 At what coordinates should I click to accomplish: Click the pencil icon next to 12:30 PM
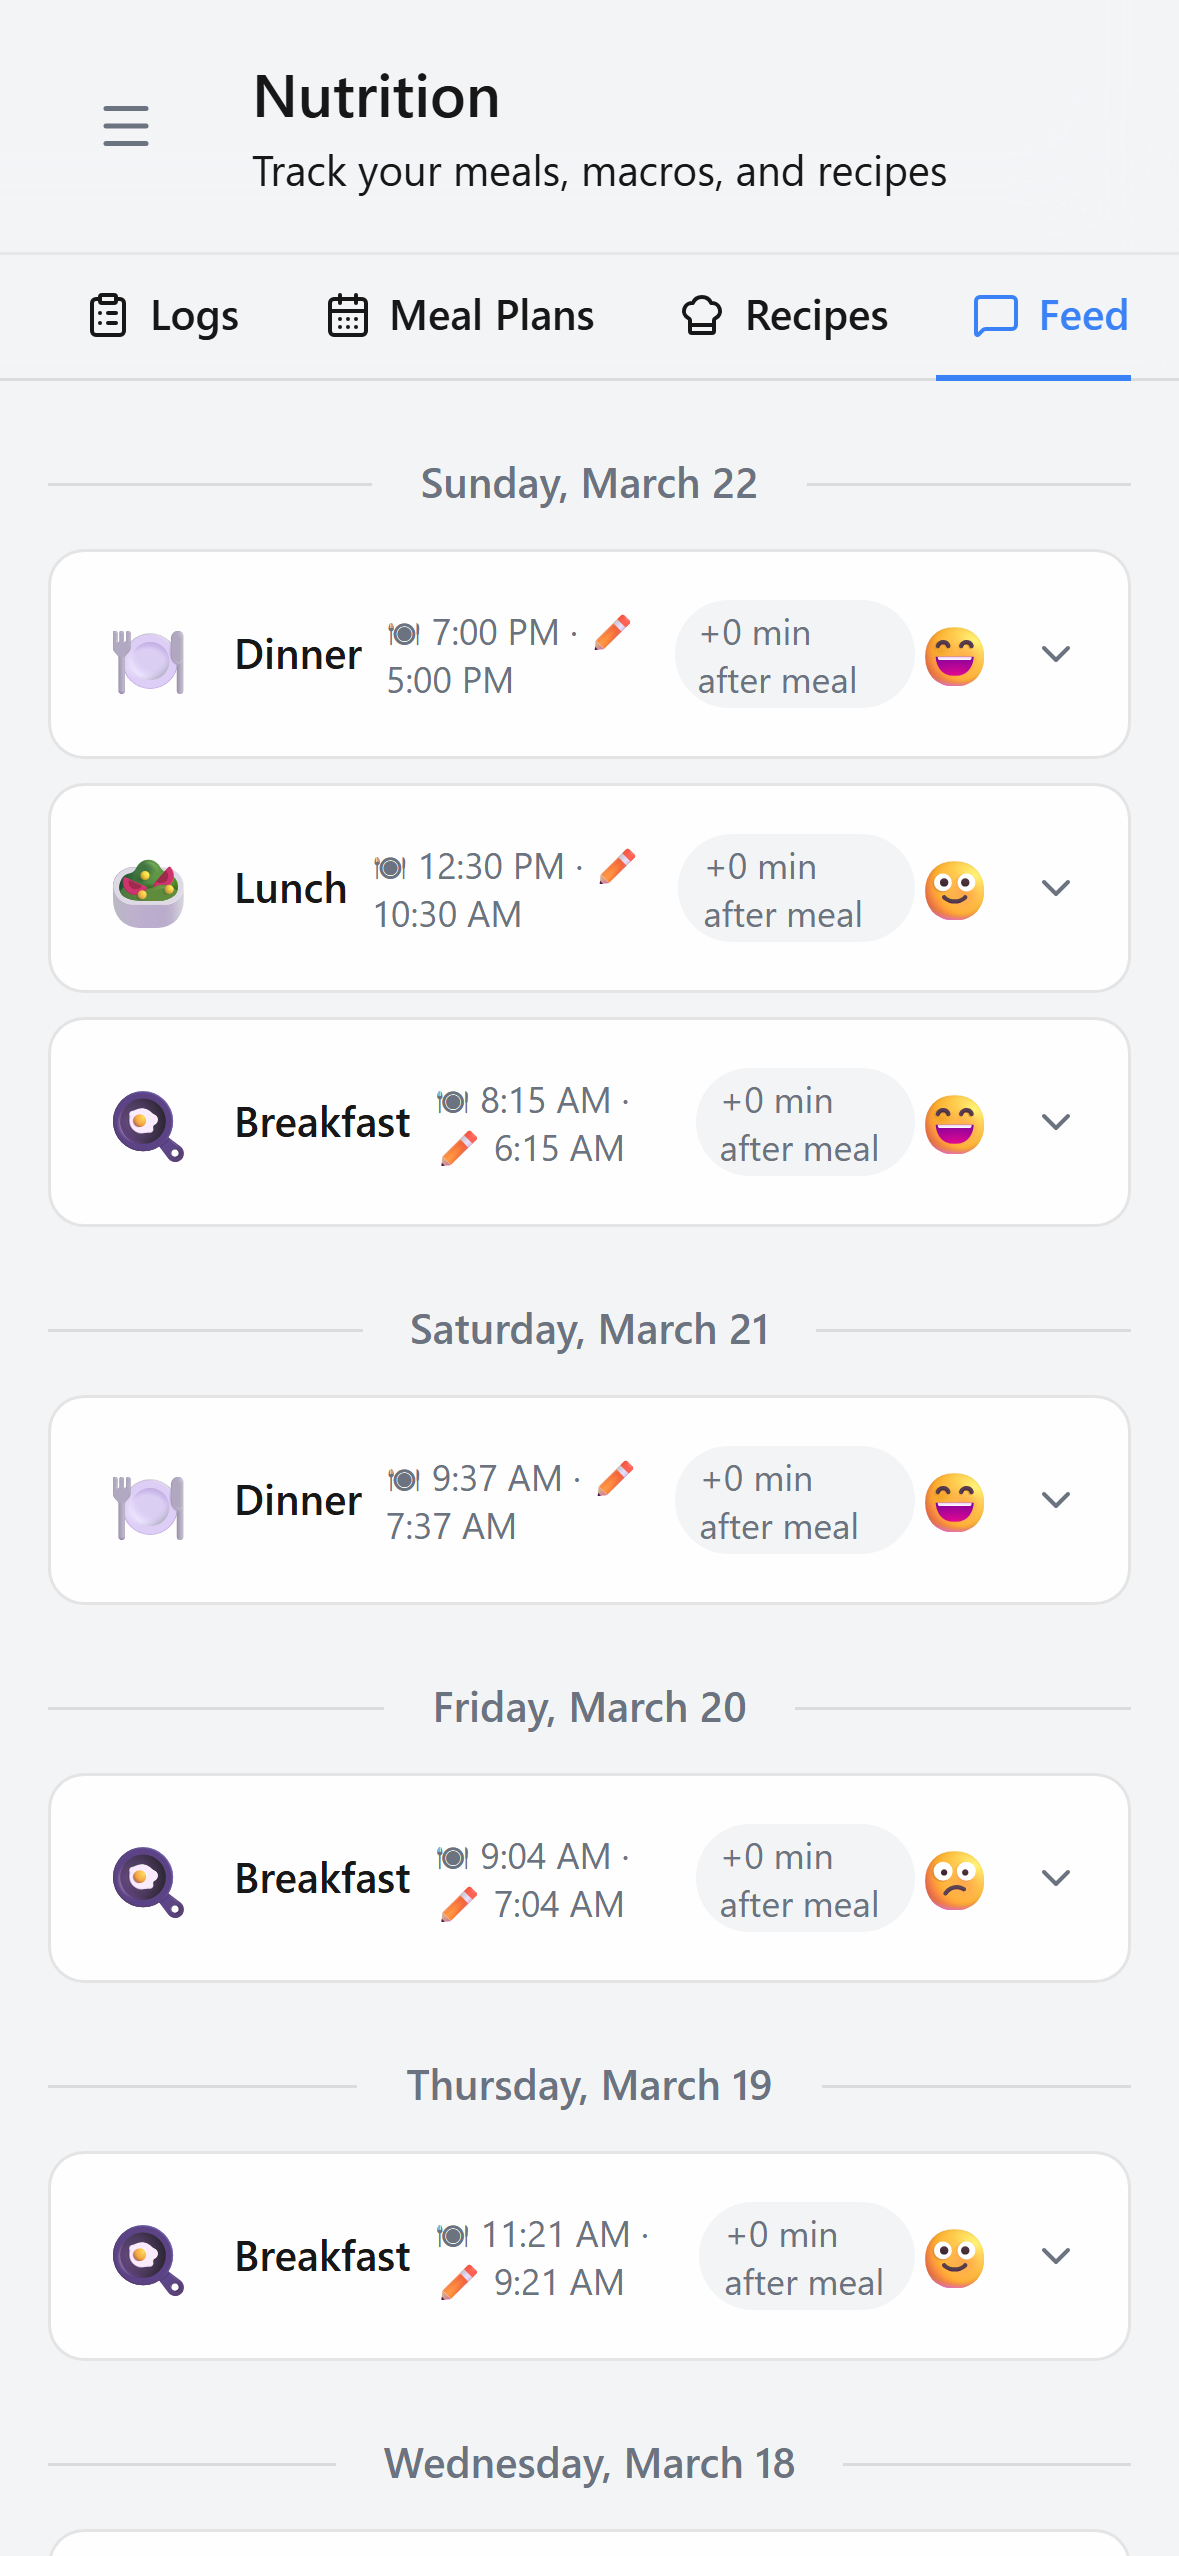tap(617, 866)
